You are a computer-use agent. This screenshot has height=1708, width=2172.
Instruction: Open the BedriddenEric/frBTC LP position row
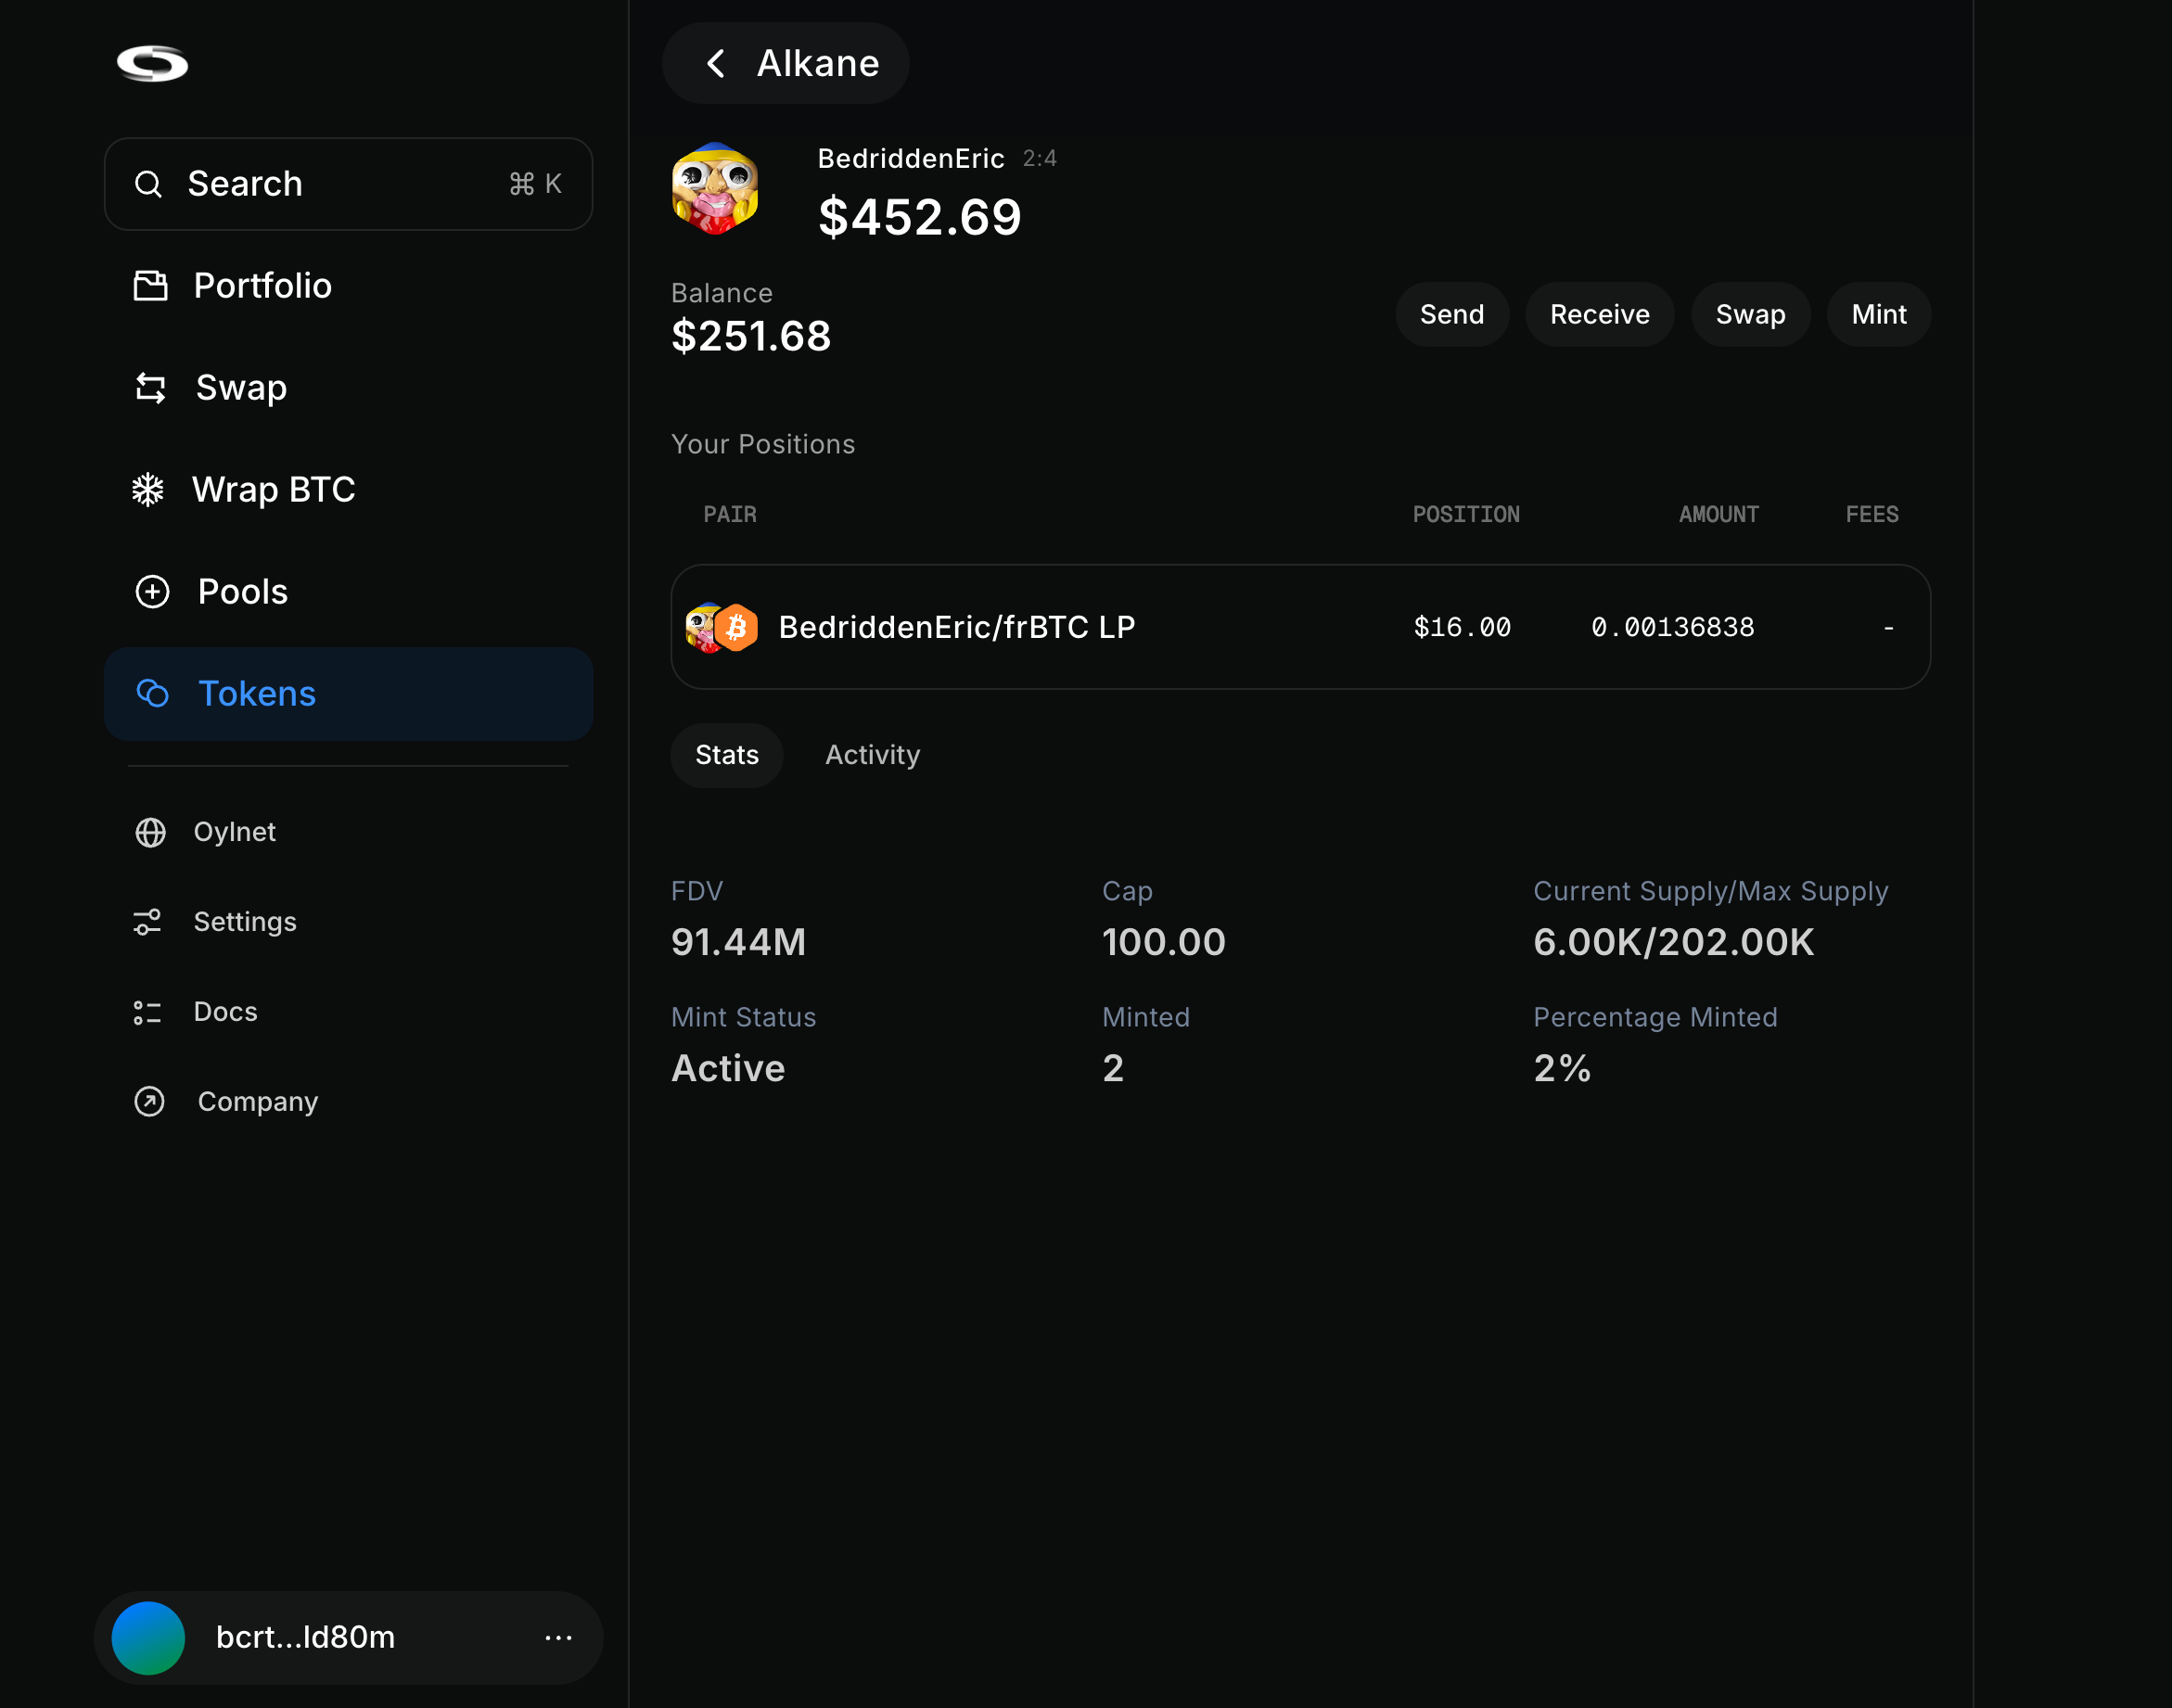tap(1300, 627)
